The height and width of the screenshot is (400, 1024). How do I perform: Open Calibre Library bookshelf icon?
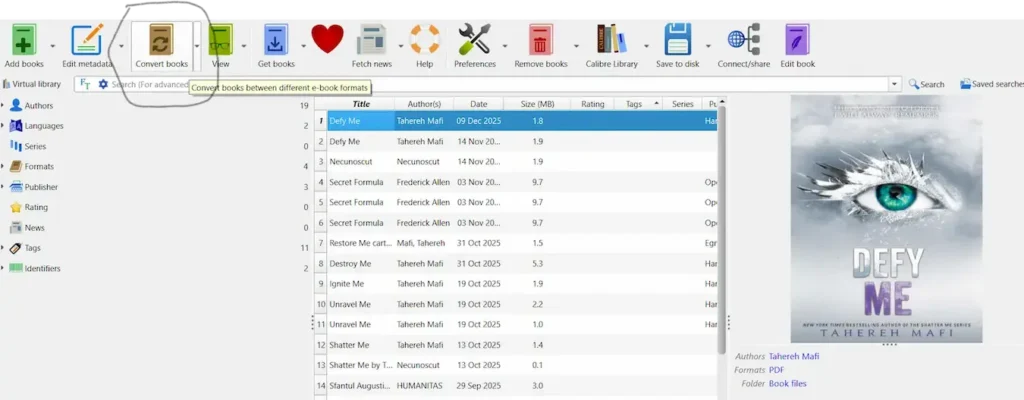tap(611, 39)
